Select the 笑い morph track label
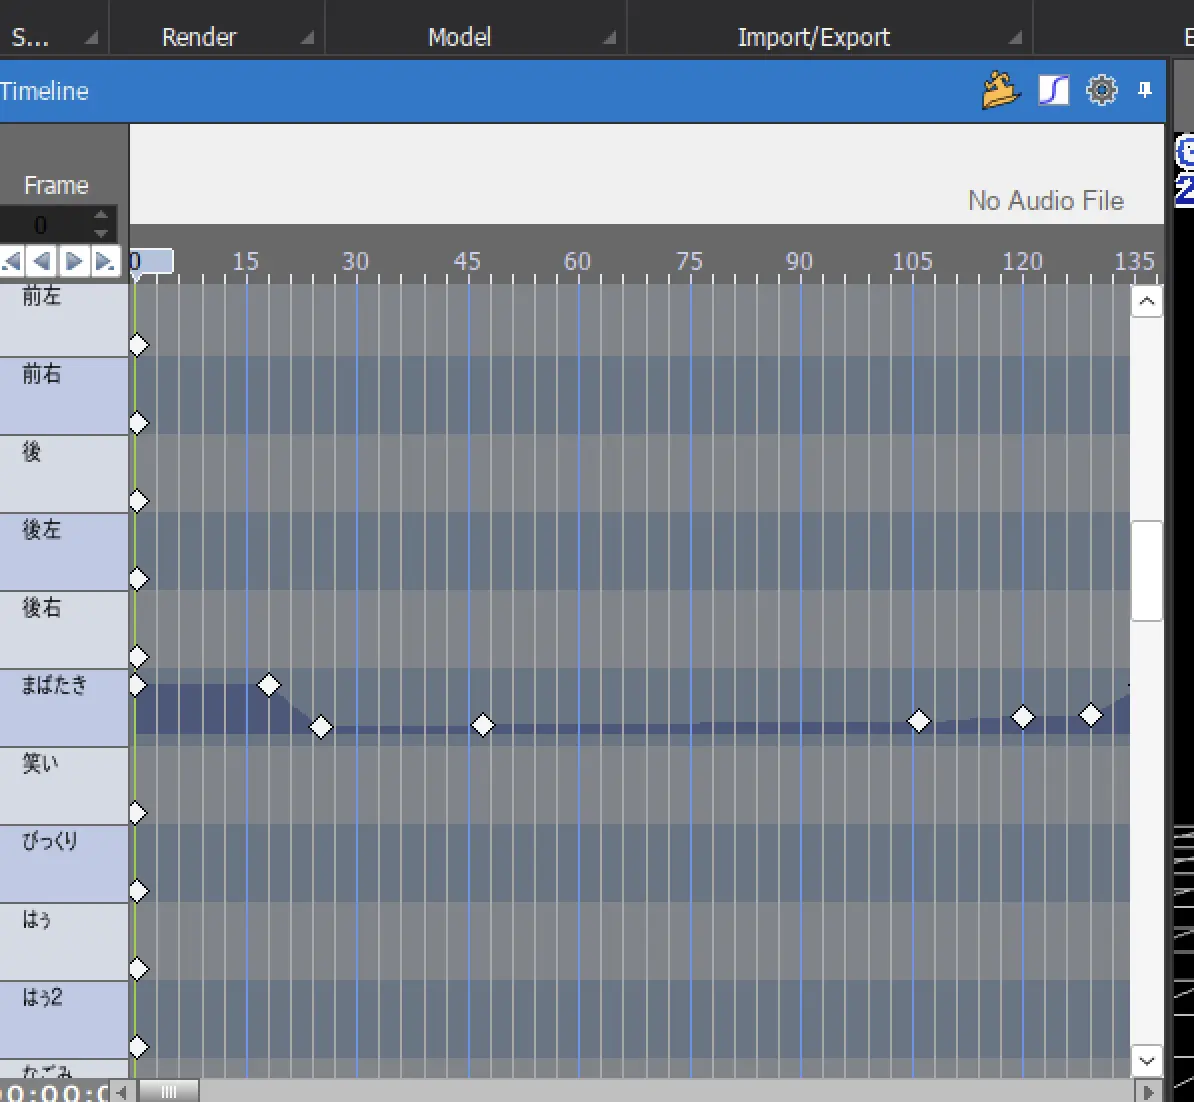Viewport: 1194px width, 1102px height. point(64,786)
